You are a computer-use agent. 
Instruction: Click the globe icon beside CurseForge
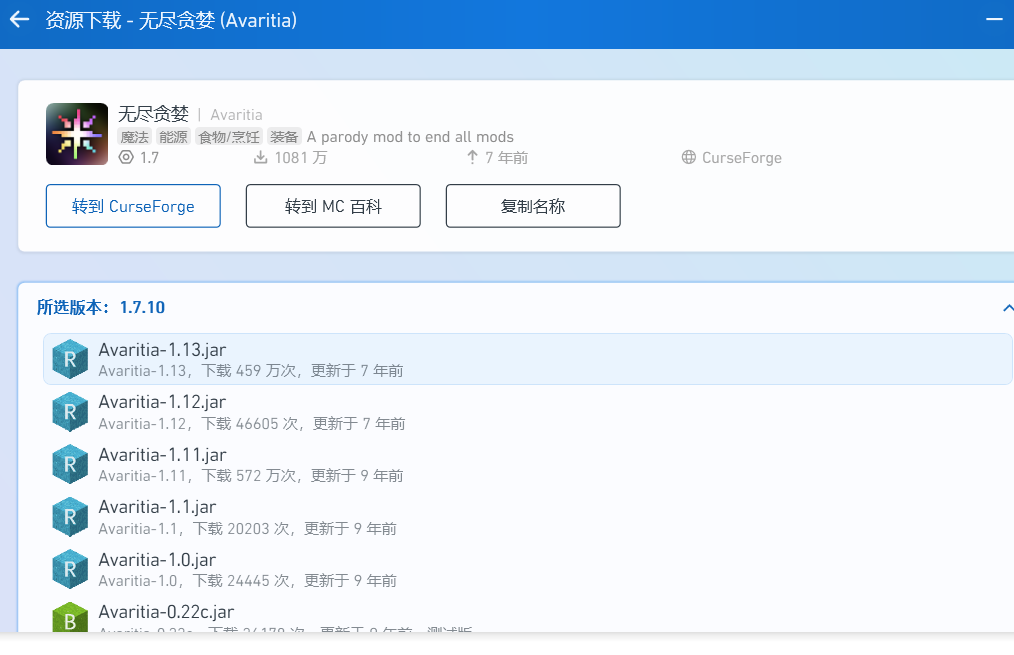[x=688, y=157]
